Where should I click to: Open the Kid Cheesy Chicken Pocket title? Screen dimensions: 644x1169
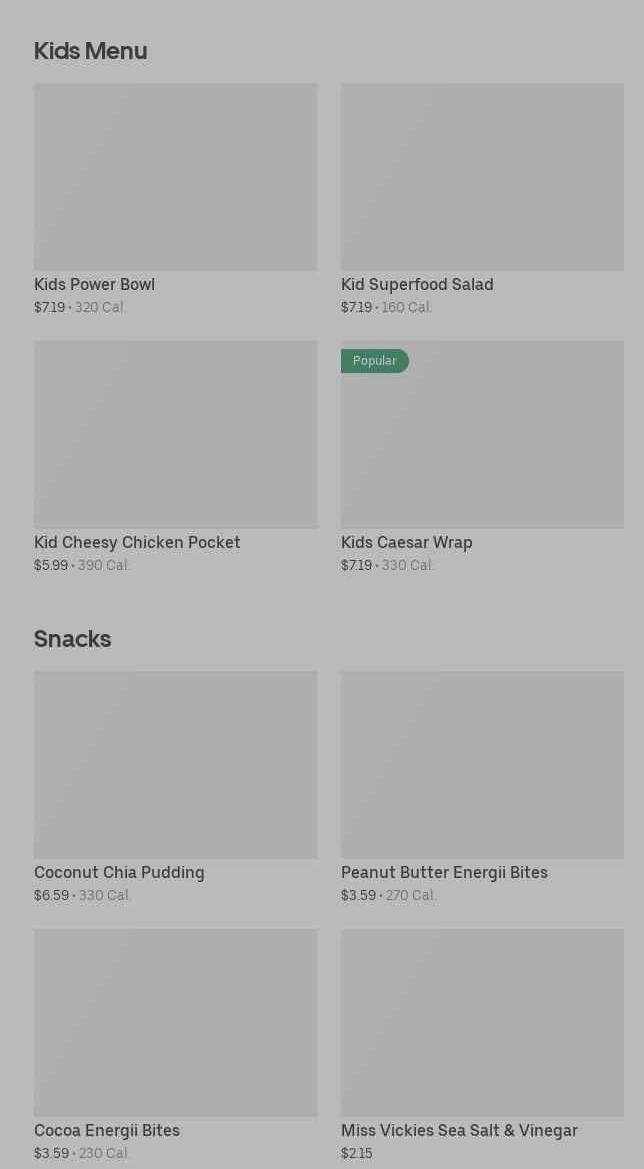point(137,542)
